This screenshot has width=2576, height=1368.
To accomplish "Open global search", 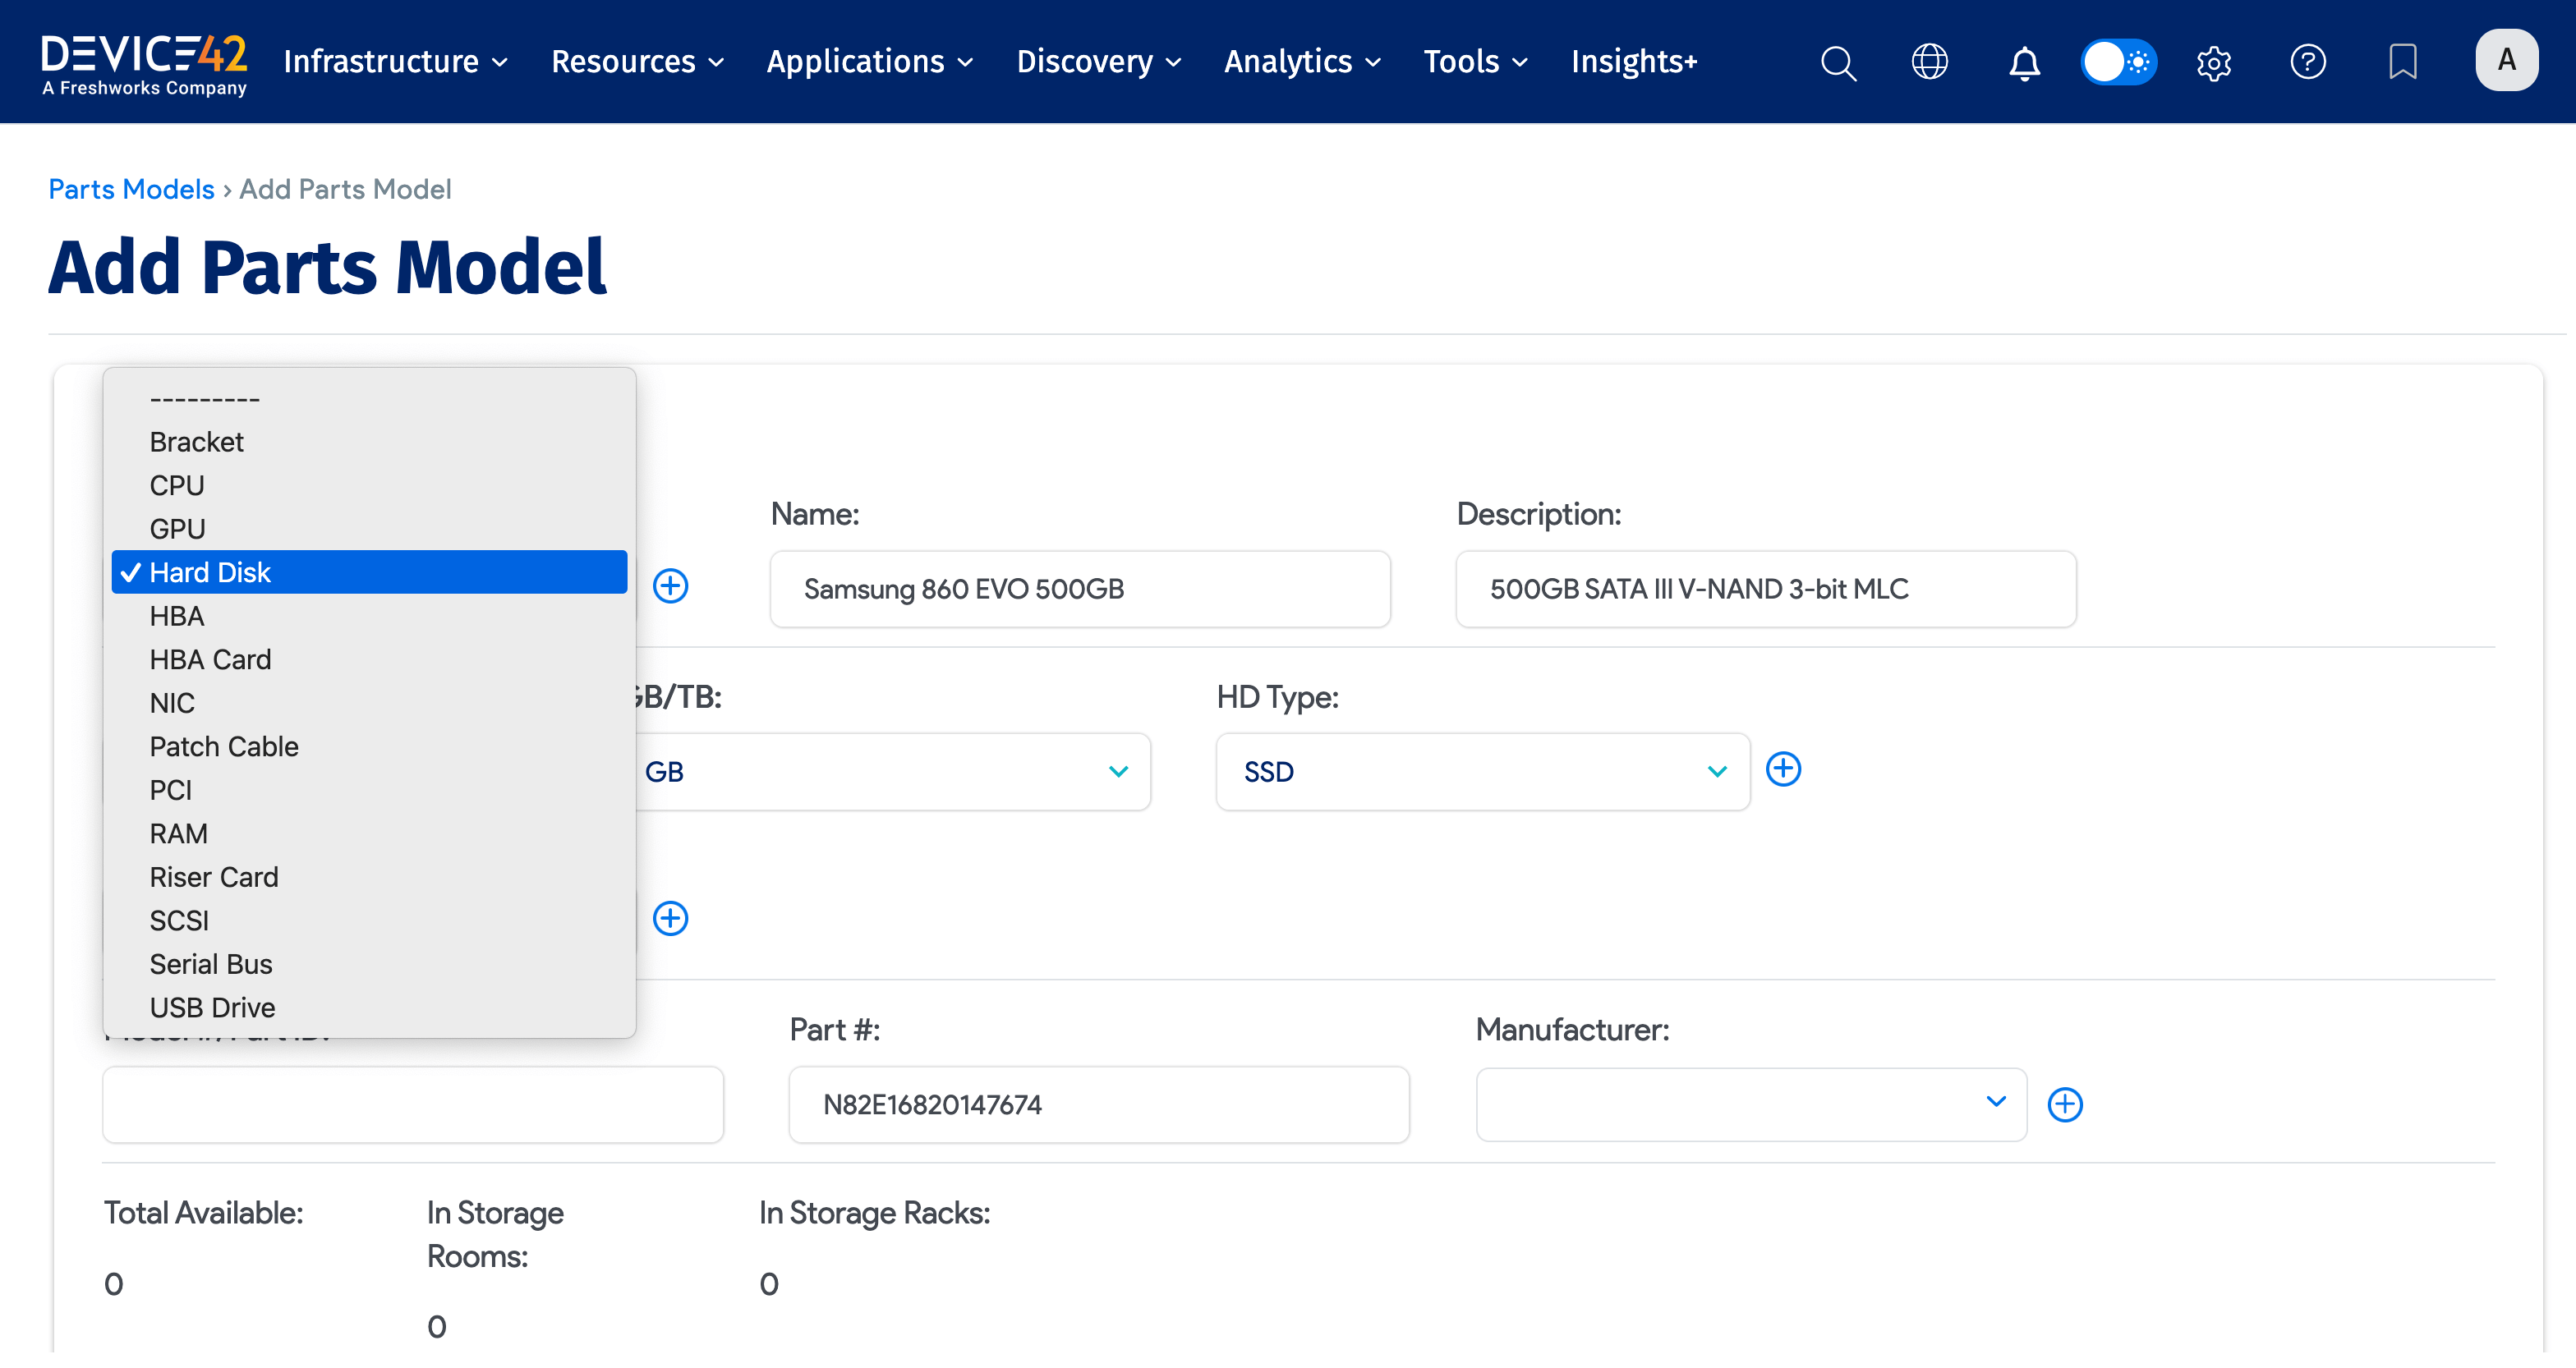I will 1838,62.
